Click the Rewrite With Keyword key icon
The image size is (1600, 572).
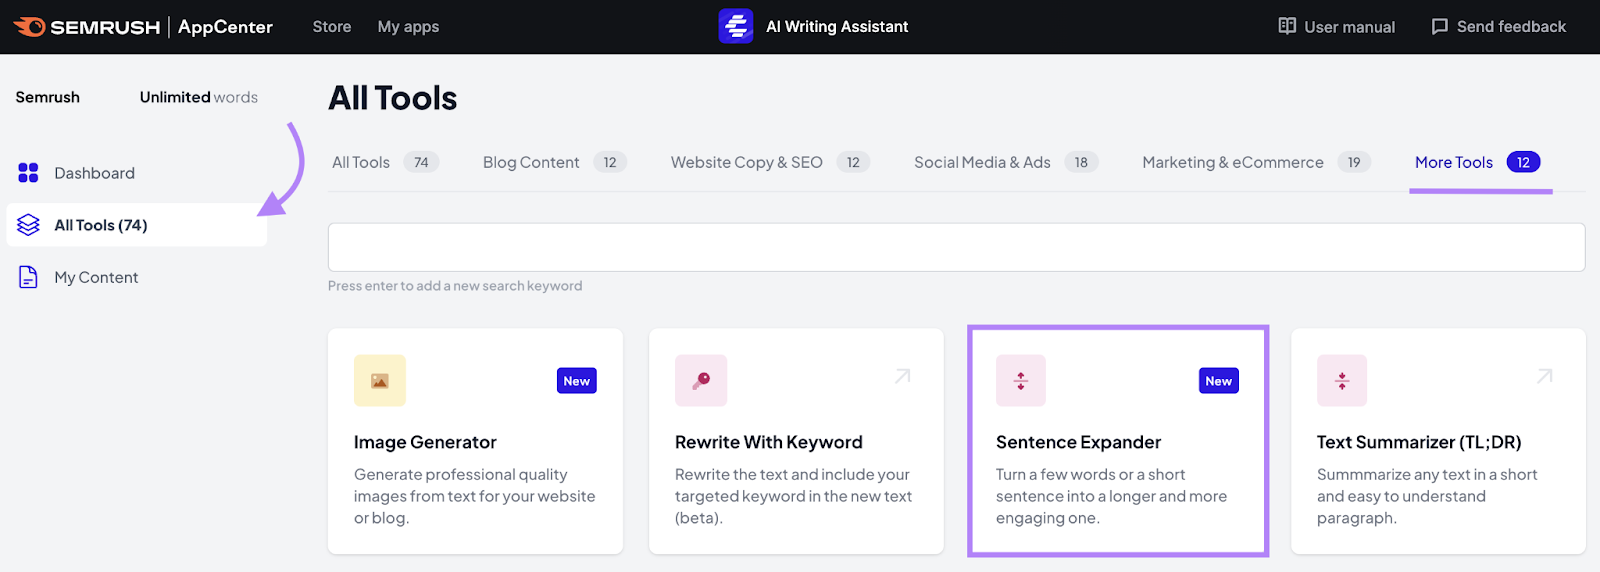tap(701, 381)
